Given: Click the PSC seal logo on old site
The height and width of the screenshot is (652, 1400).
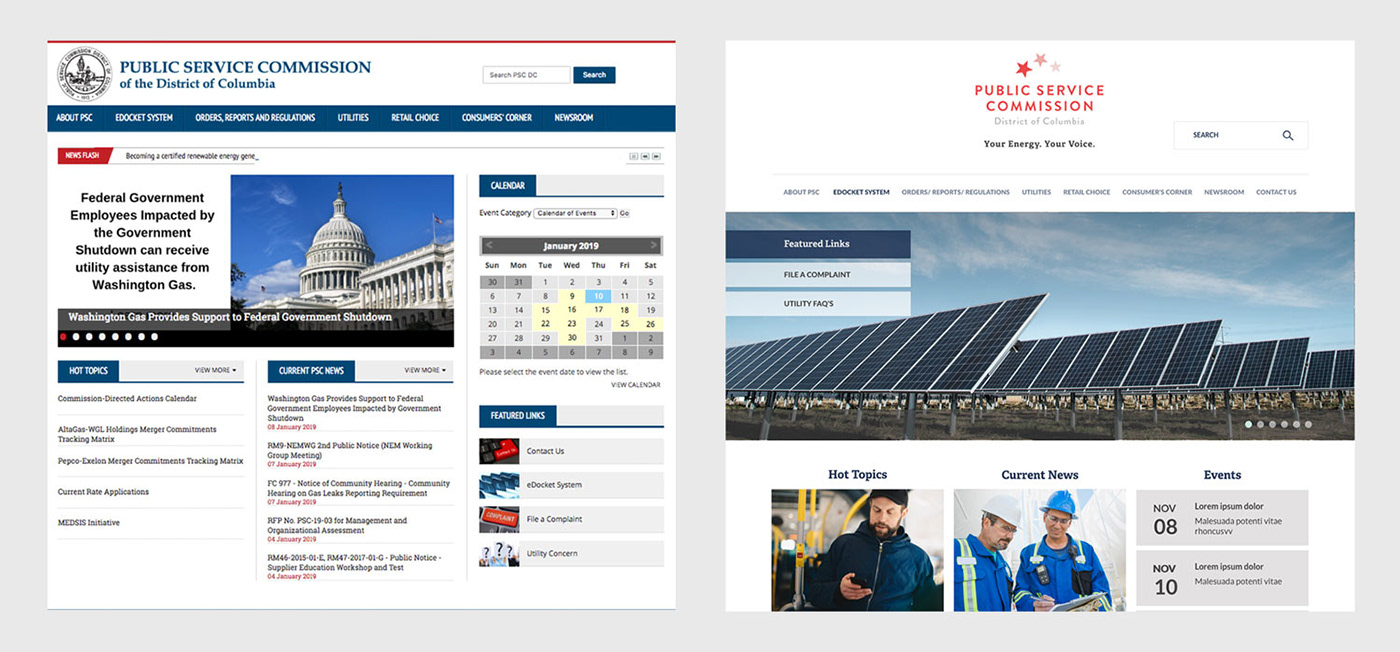Looking at the screenshot, I should pyautogui.click(x=84, y=74).
